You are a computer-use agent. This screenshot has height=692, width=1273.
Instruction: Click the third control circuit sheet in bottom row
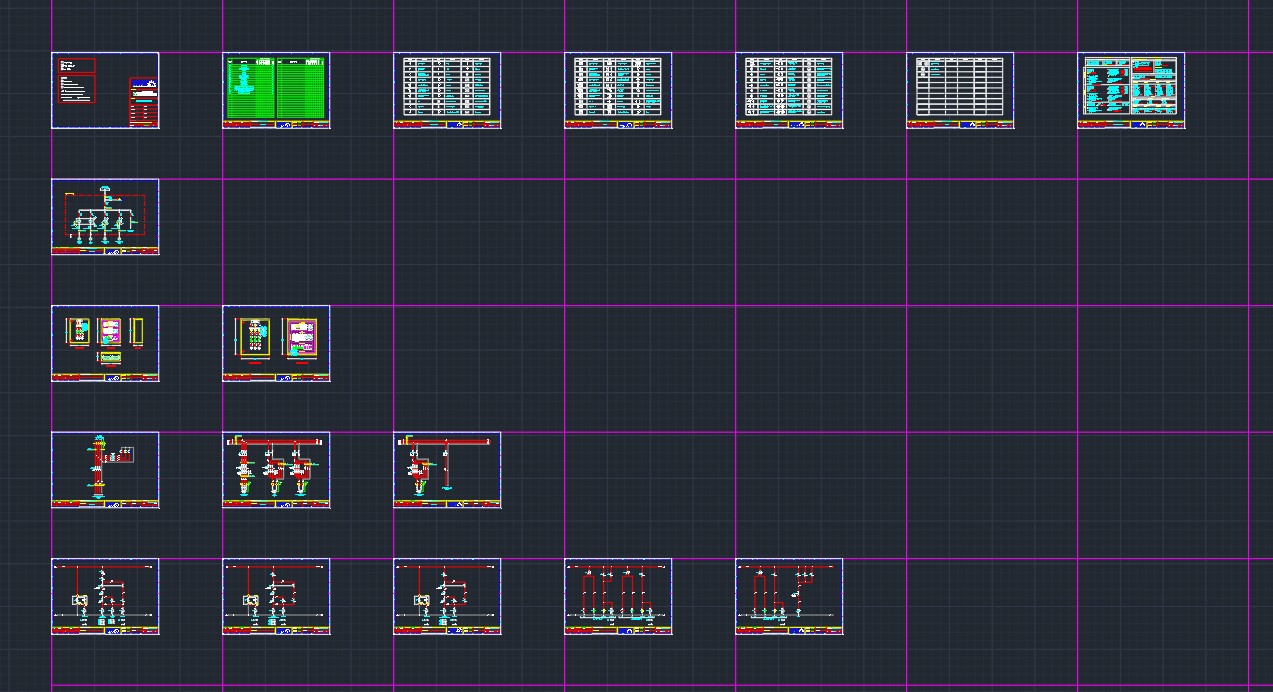447,596
